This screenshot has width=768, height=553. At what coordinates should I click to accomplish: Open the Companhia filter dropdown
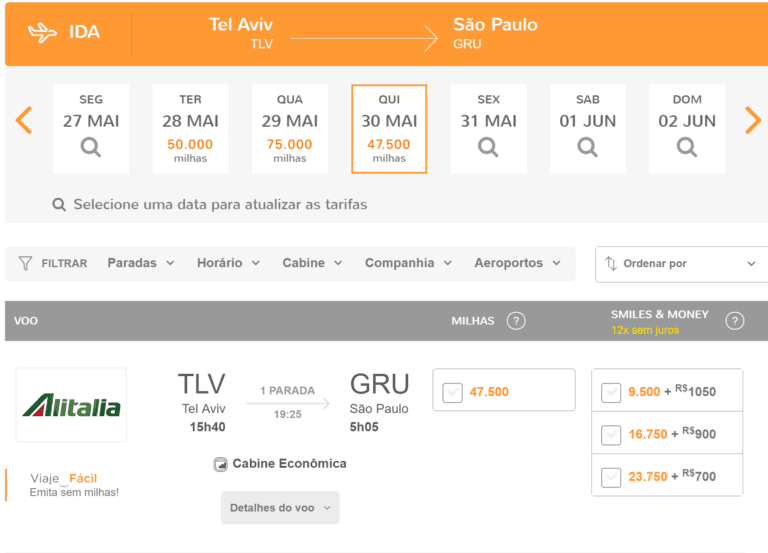[x=408, y=263]
